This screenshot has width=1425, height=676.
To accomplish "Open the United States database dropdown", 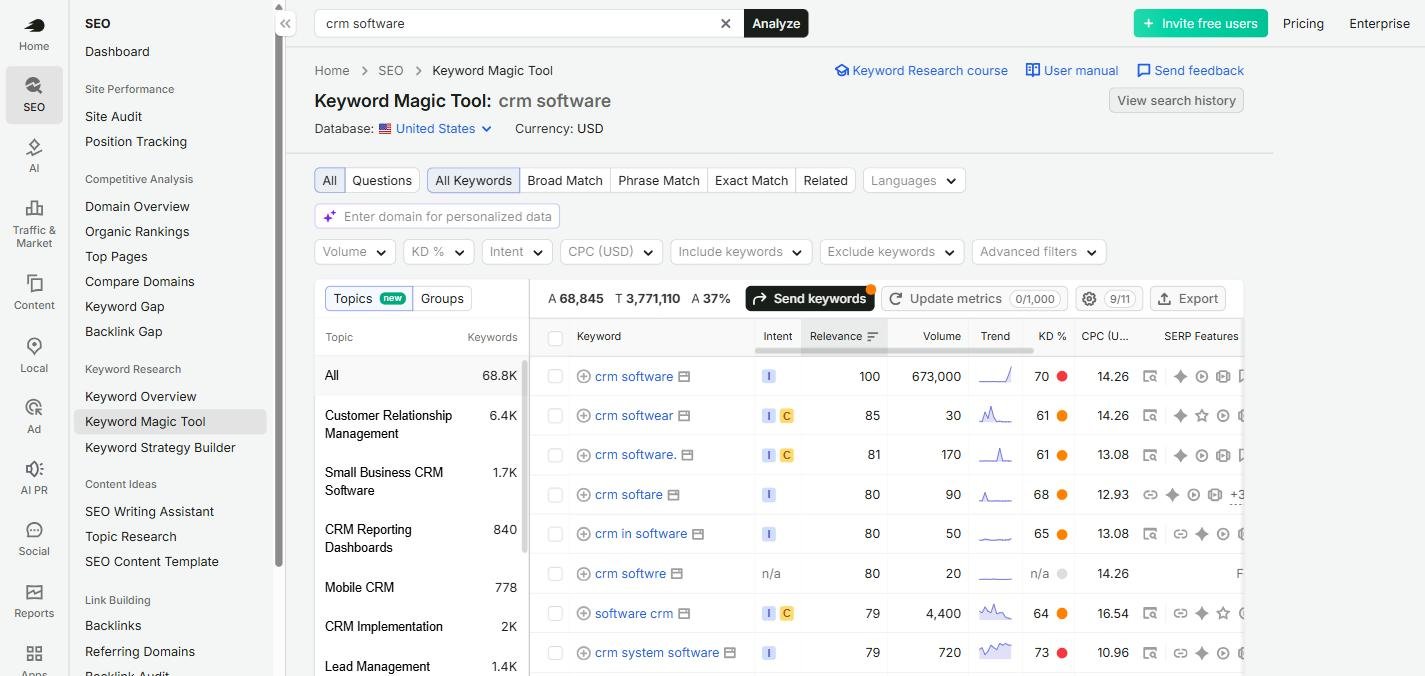I will click(x=435, y=128).
